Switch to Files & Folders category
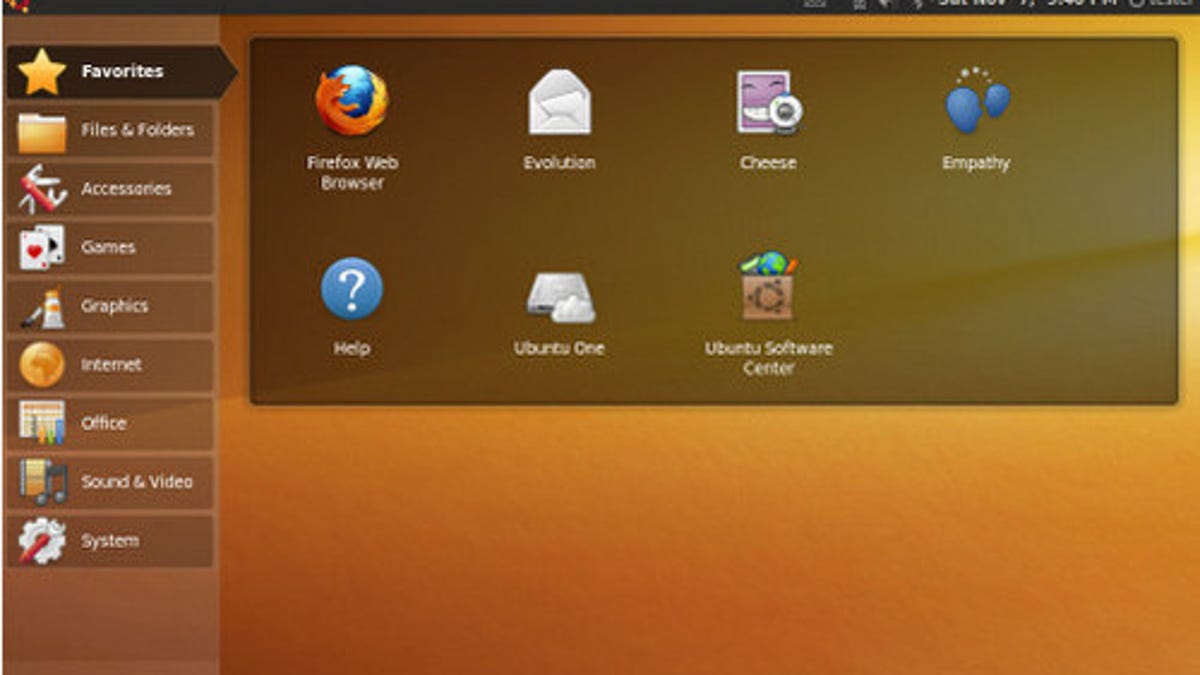The height and width of the screenshot is (675, 1200). point(110,130)
